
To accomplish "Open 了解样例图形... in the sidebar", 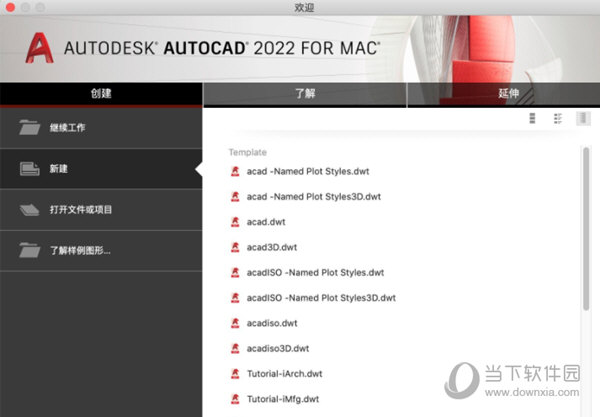I will (101, 251).
